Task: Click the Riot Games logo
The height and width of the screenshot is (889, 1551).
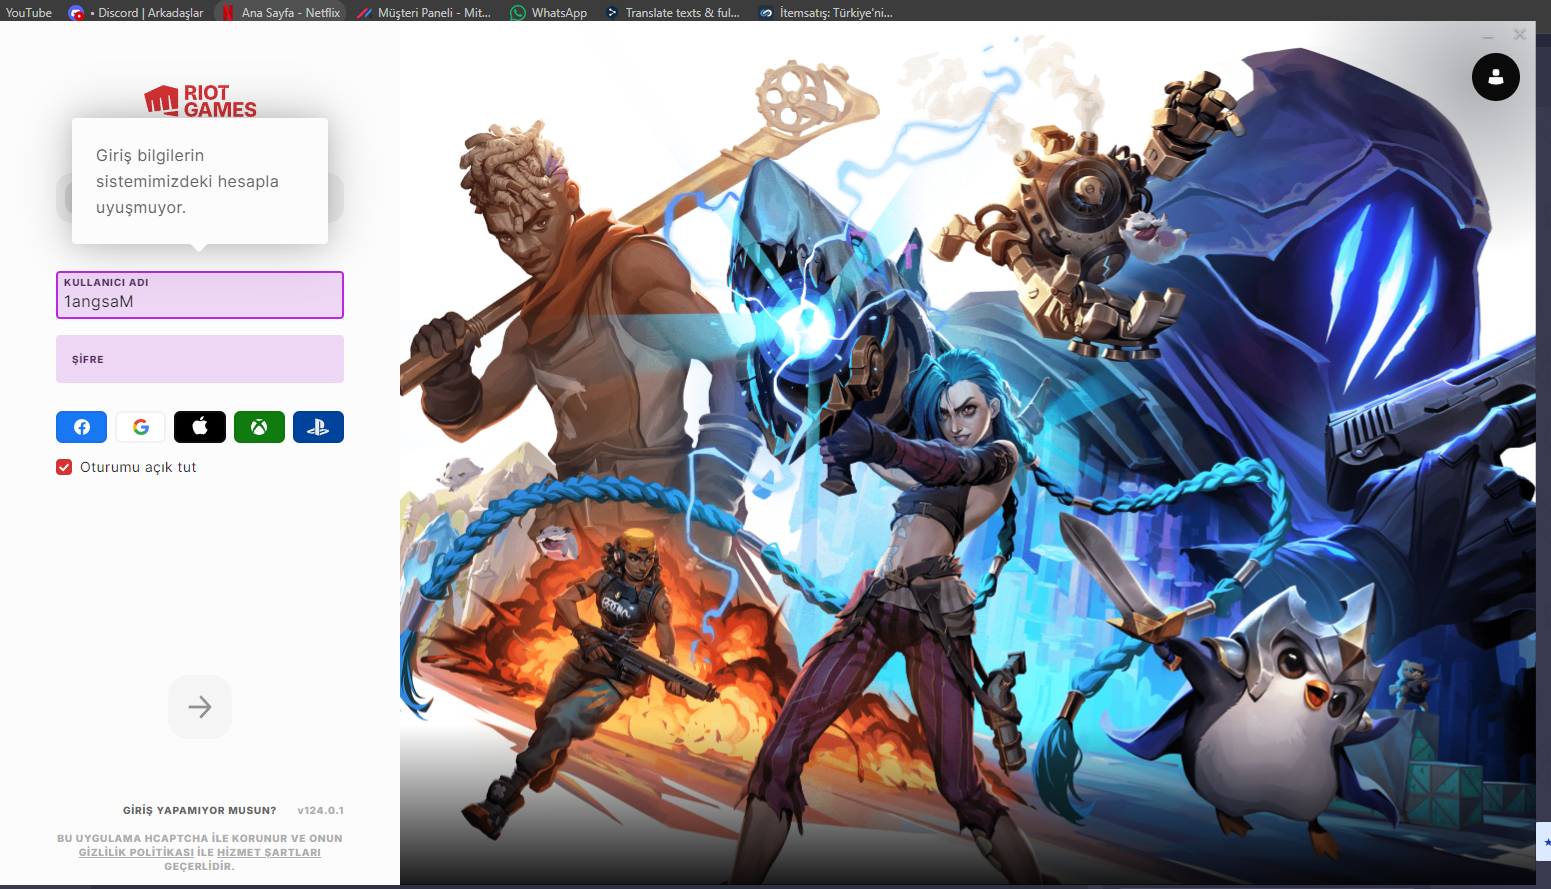Action: point(200,101)
